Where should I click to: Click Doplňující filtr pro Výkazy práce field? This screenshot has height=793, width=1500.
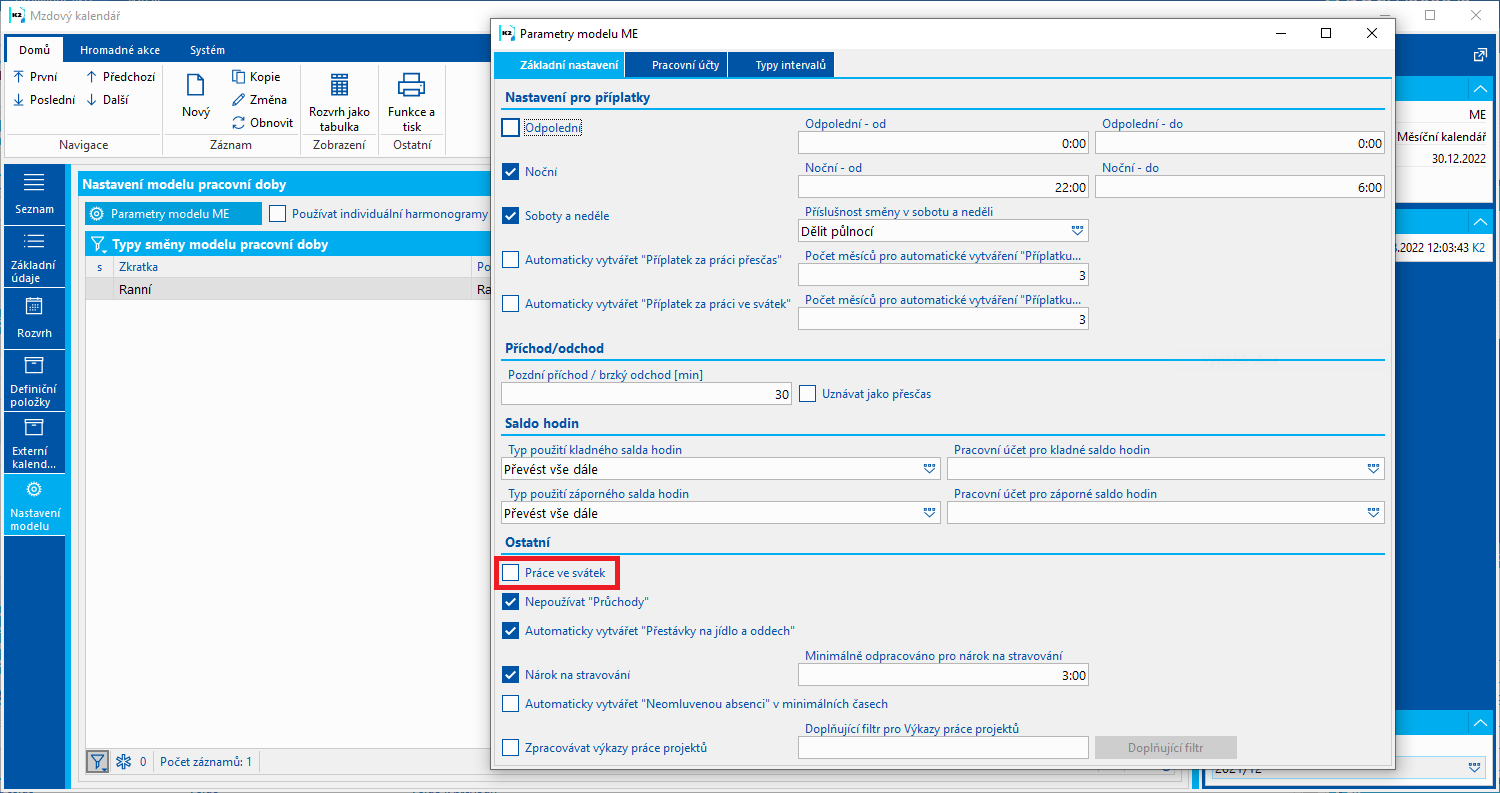click(944, 747)
